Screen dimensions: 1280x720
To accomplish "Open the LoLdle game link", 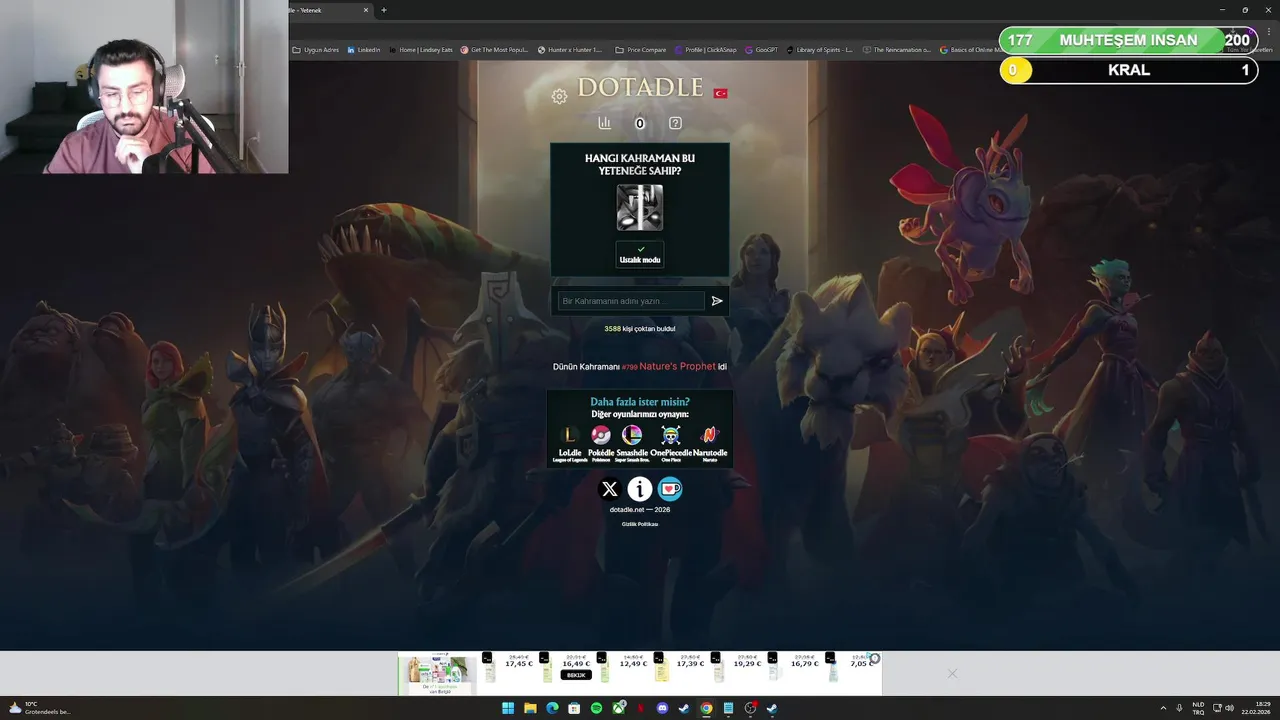I will (570, 442).
